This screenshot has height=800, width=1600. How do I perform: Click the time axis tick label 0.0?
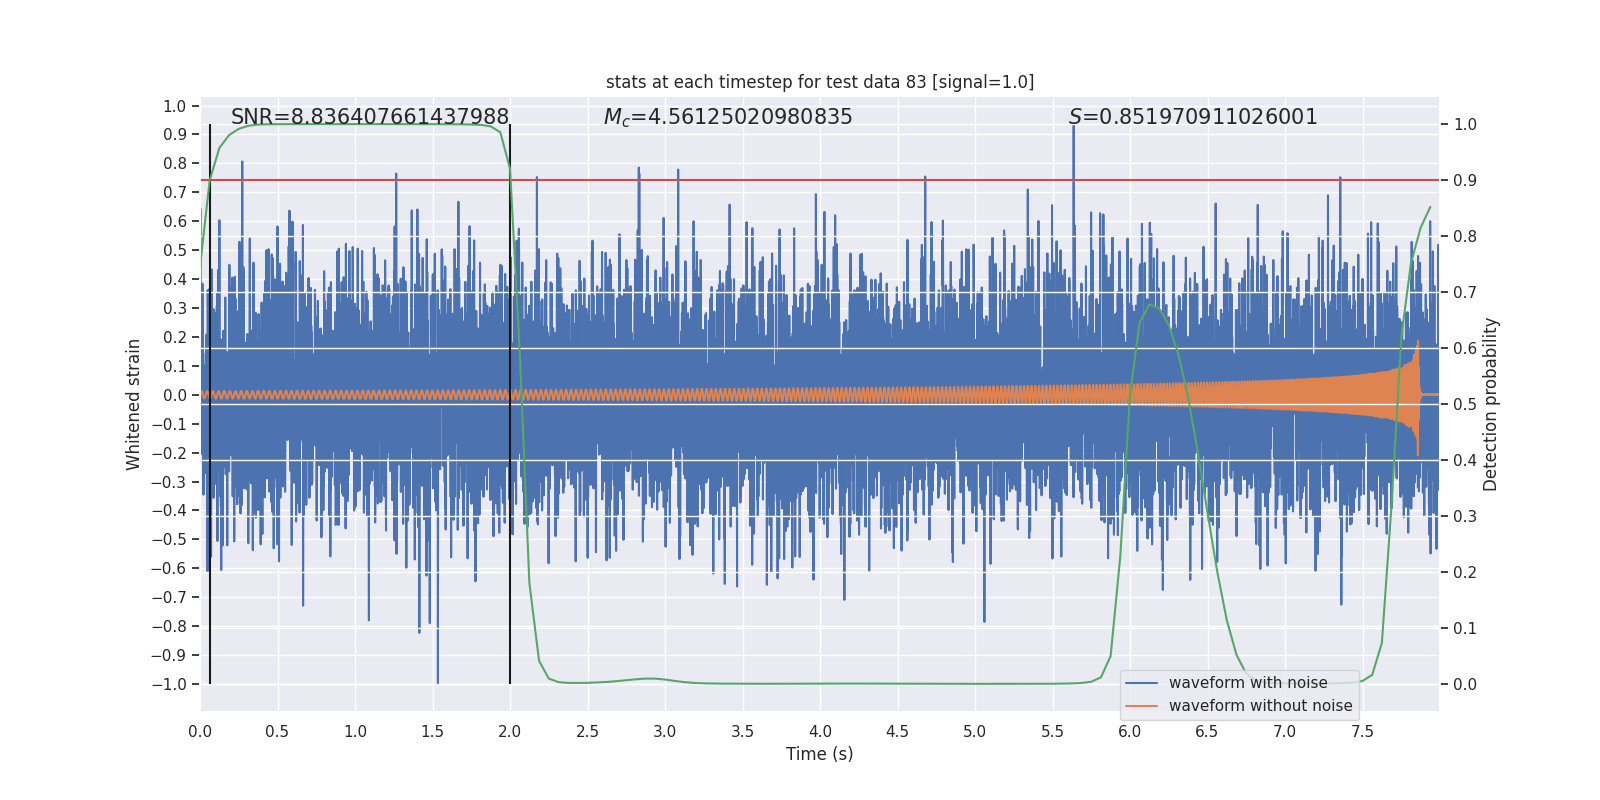200,731
